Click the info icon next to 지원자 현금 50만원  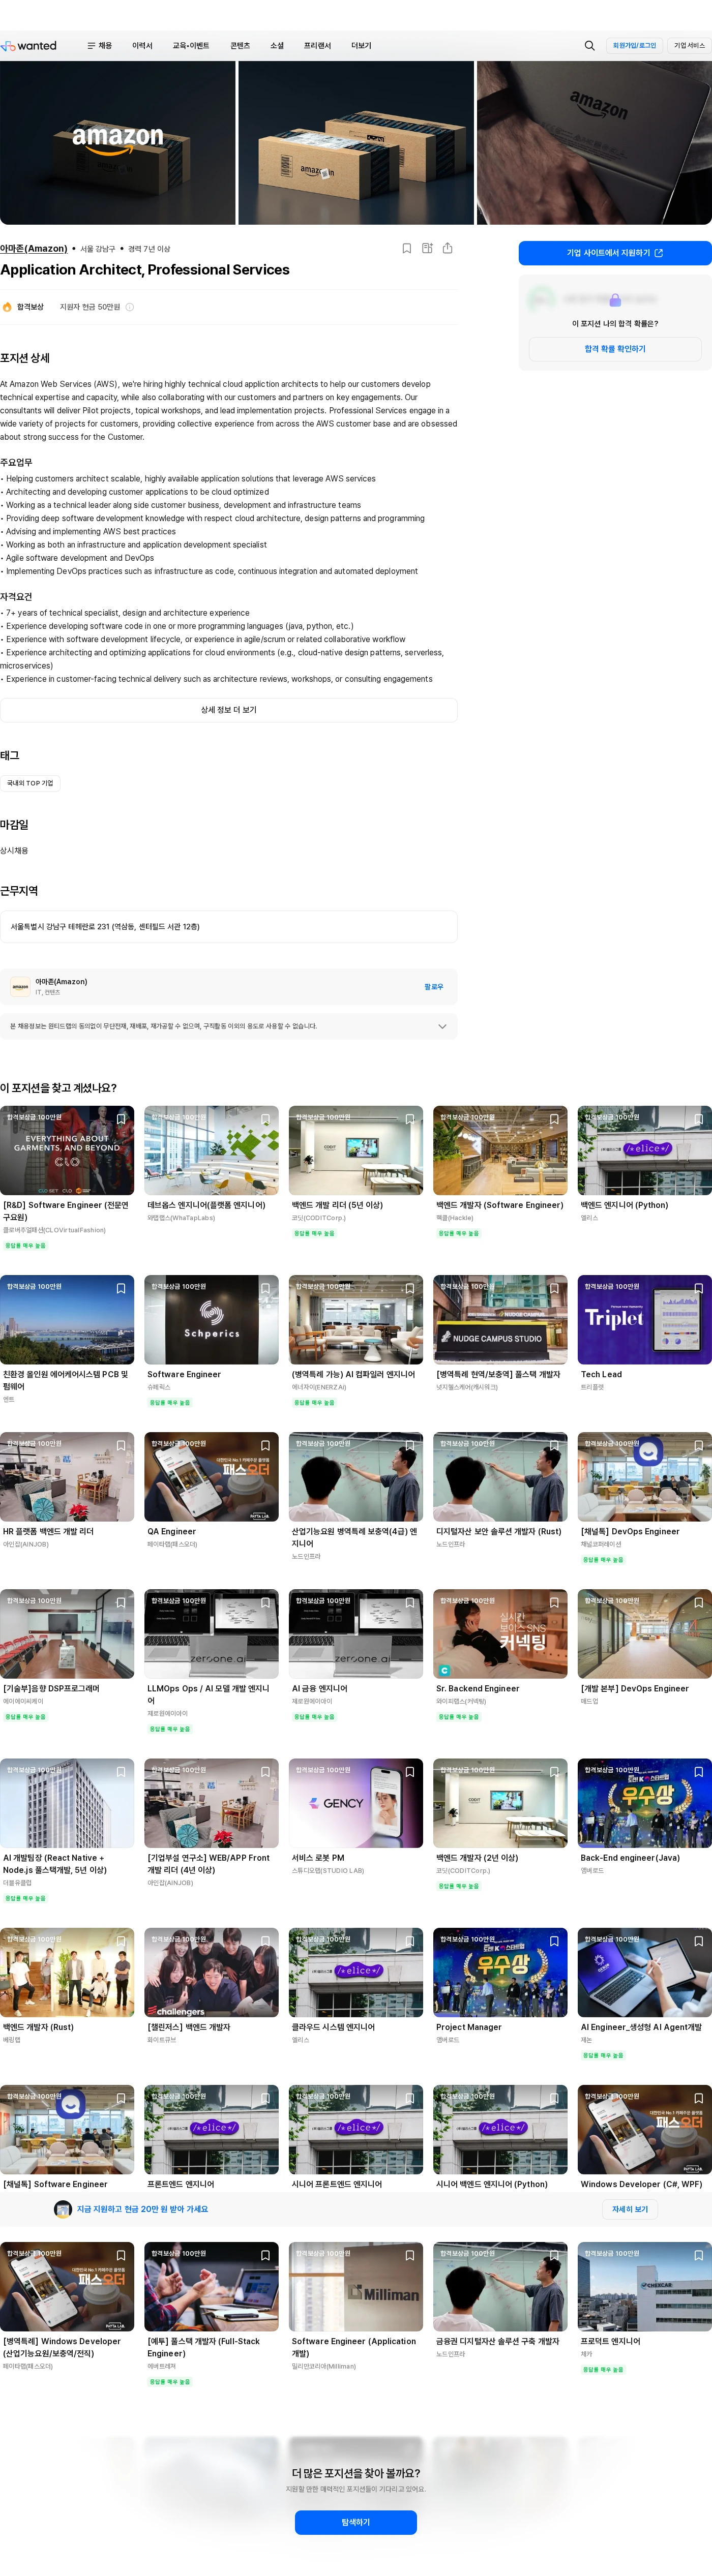[x=129, y=307]
